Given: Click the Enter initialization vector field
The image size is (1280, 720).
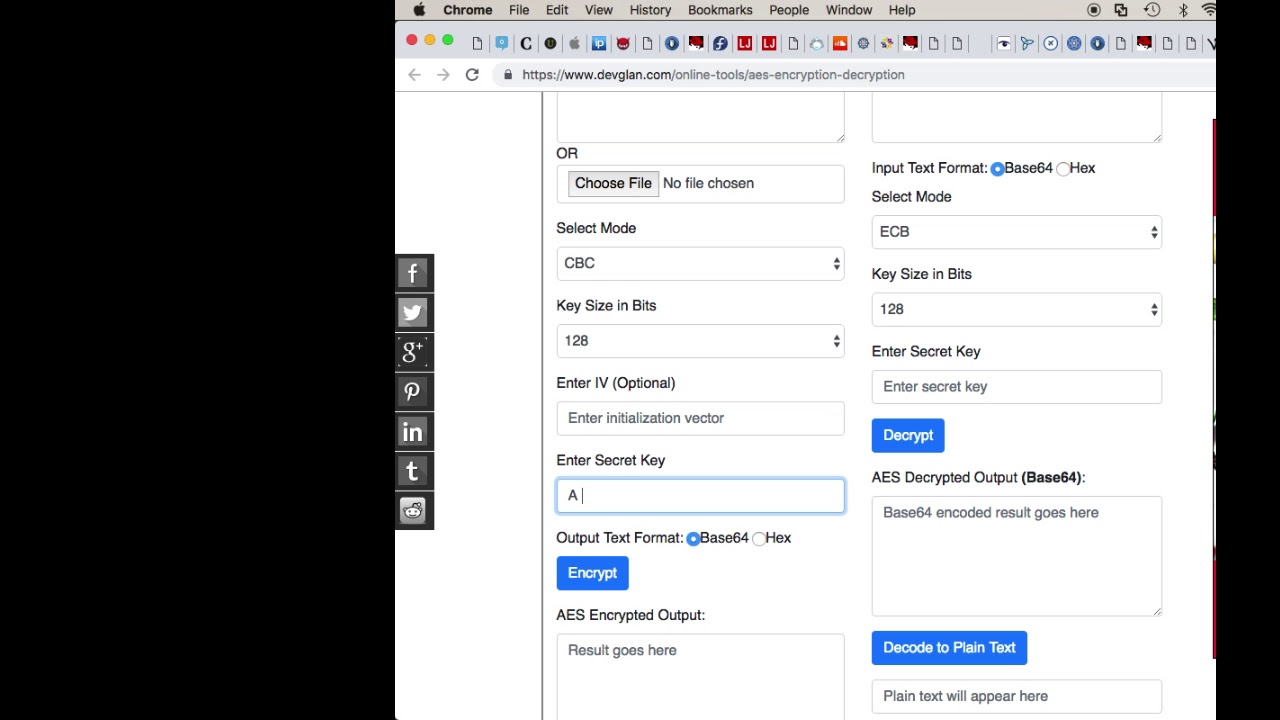Looking at the screenshot, I should (x=700, y=418).
